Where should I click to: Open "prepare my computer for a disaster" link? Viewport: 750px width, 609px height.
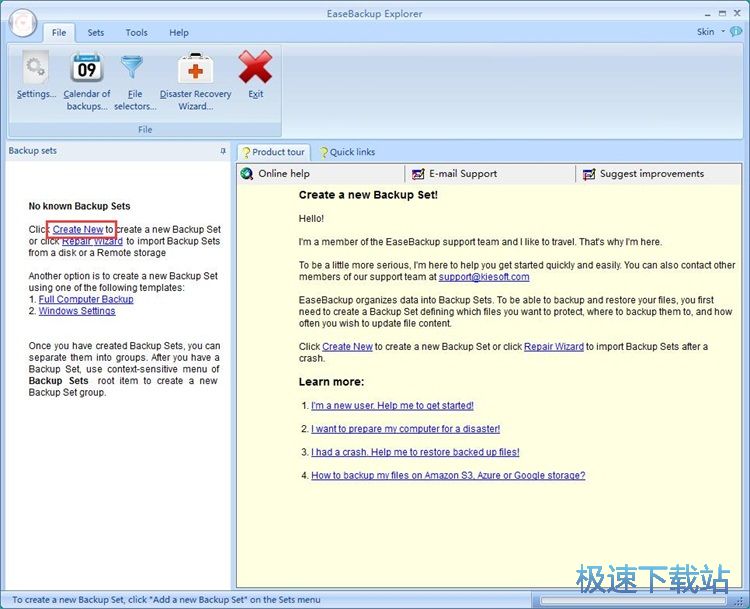tap(406, 429)
